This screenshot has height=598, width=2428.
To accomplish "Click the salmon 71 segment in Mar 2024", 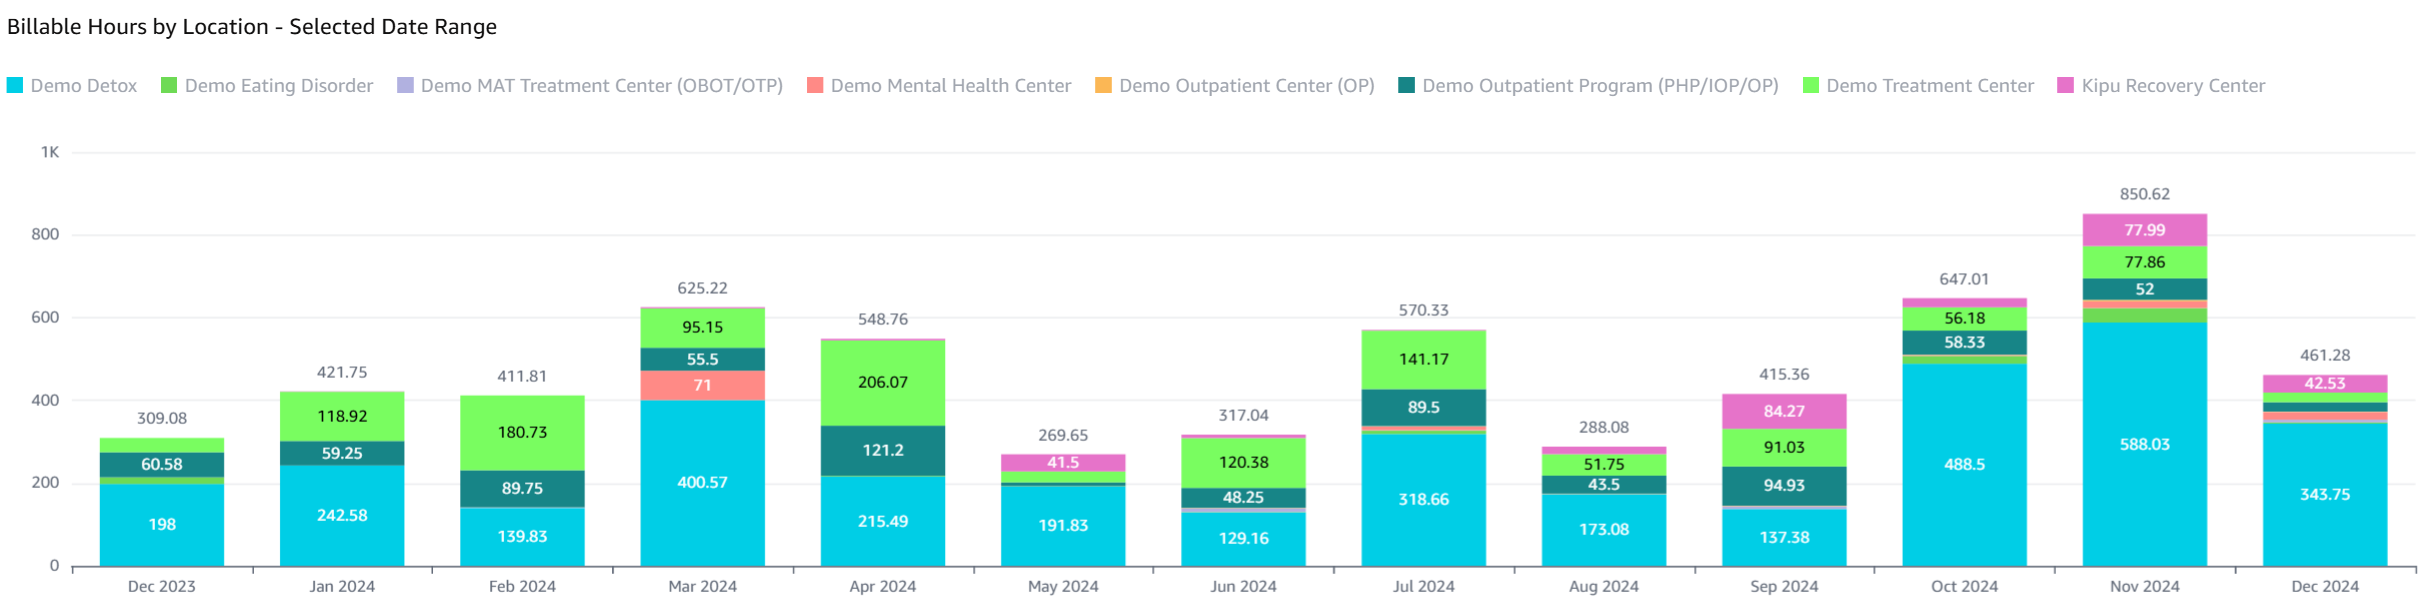I will pos(702,385).
